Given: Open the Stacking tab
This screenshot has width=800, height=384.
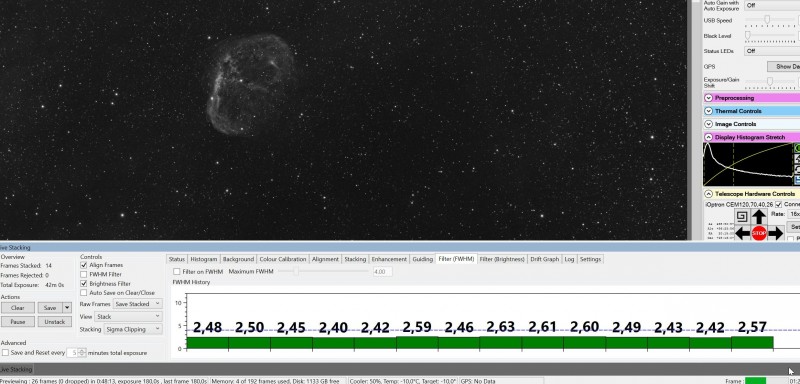Looking at the screenshot, I should coord(355,259).
